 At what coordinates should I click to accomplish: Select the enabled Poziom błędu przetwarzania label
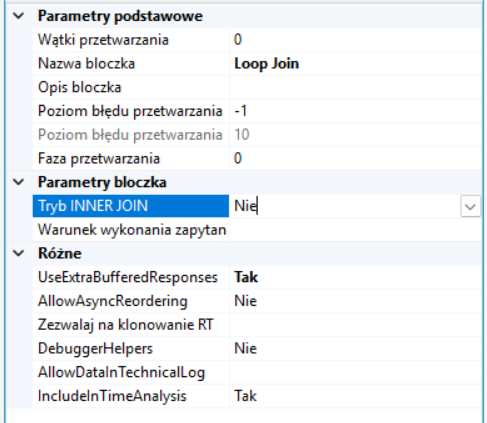click(130, 111)
